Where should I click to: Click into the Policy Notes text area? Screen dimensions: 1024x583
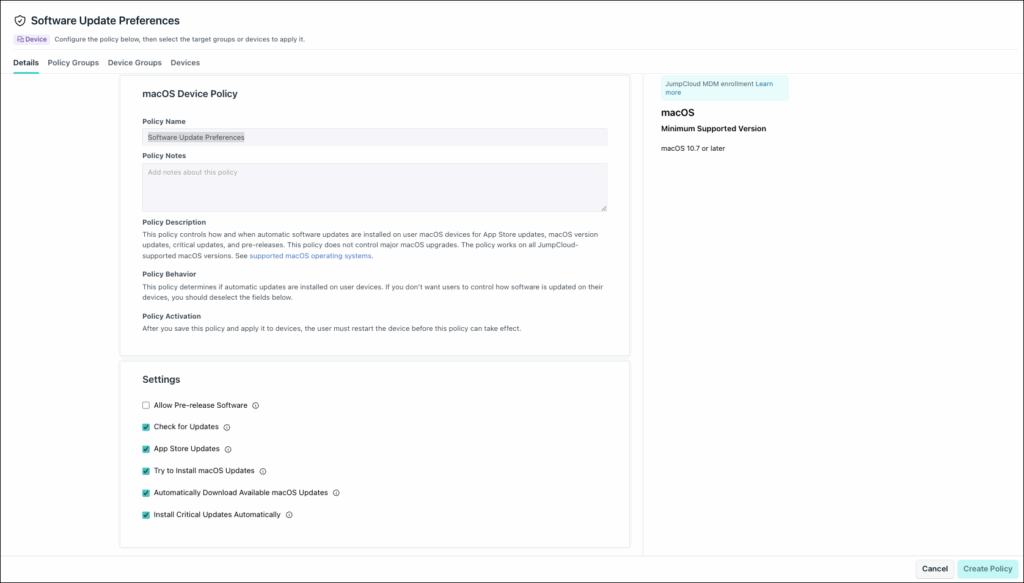pyautogui.click(x=375, y=187)
